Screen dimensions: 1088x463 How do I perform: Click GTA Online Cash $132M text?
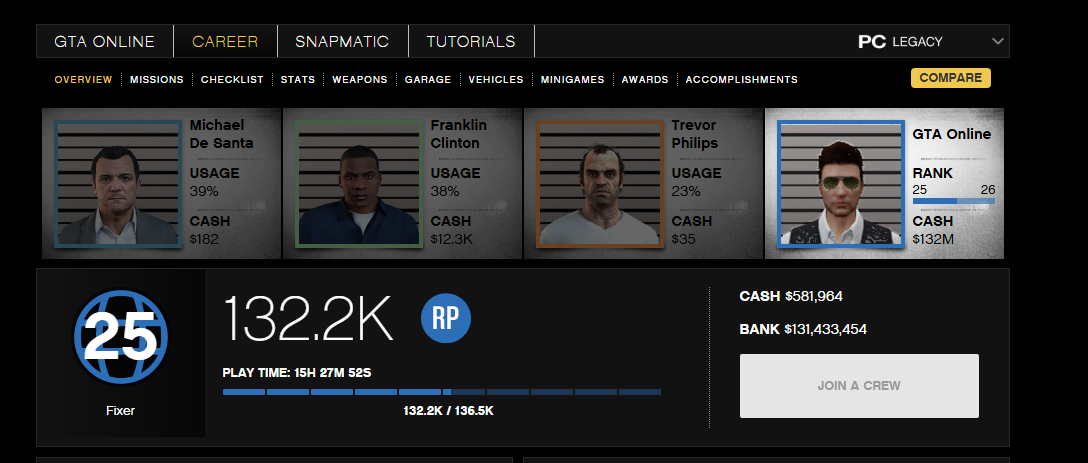(933, 230)
